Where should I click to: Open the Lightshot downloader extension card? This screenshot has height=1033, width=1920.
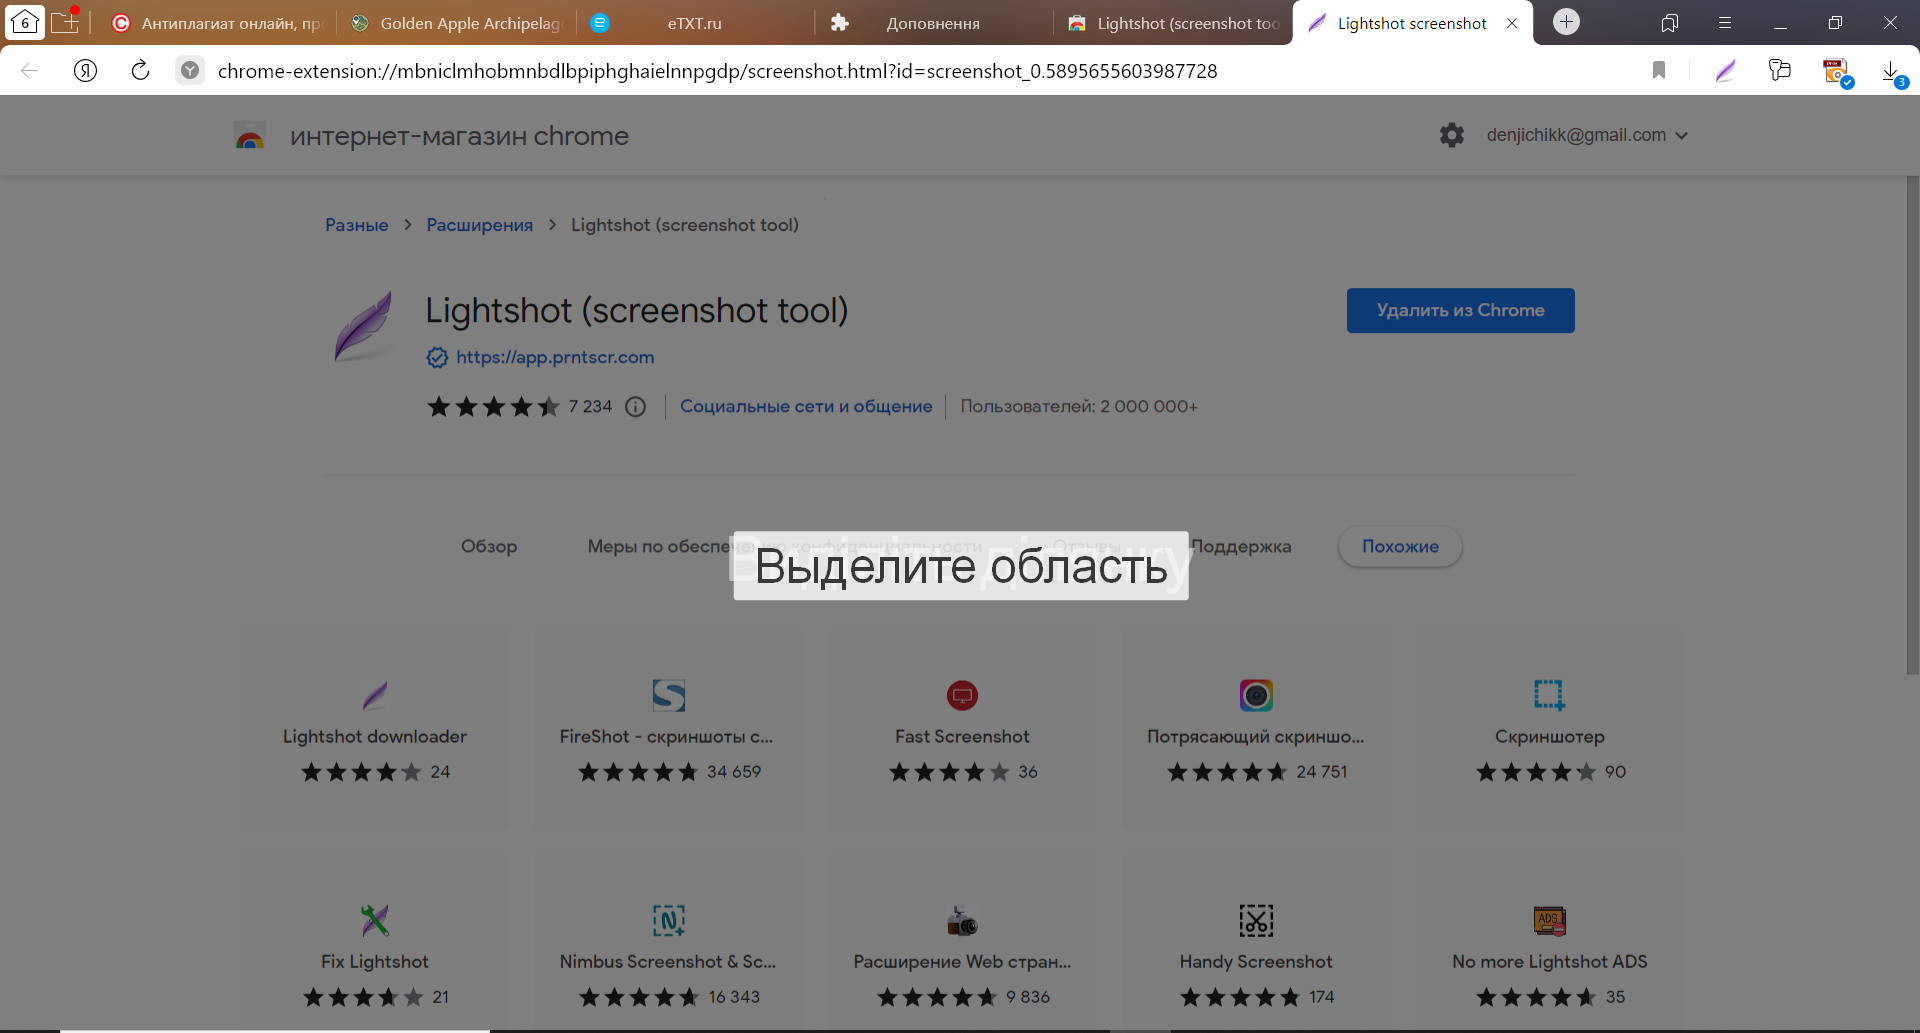coord(375,729)
